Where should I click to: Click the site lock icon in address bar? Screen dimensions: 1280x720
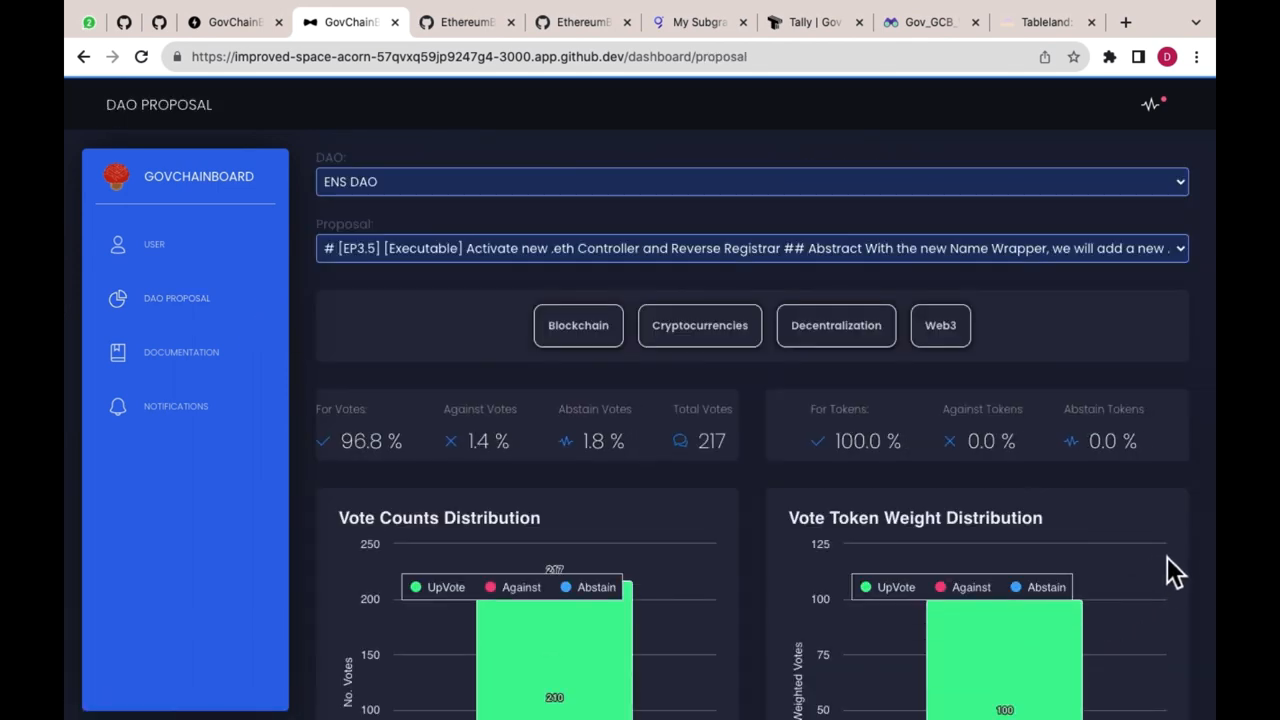[x=177, y=57]
